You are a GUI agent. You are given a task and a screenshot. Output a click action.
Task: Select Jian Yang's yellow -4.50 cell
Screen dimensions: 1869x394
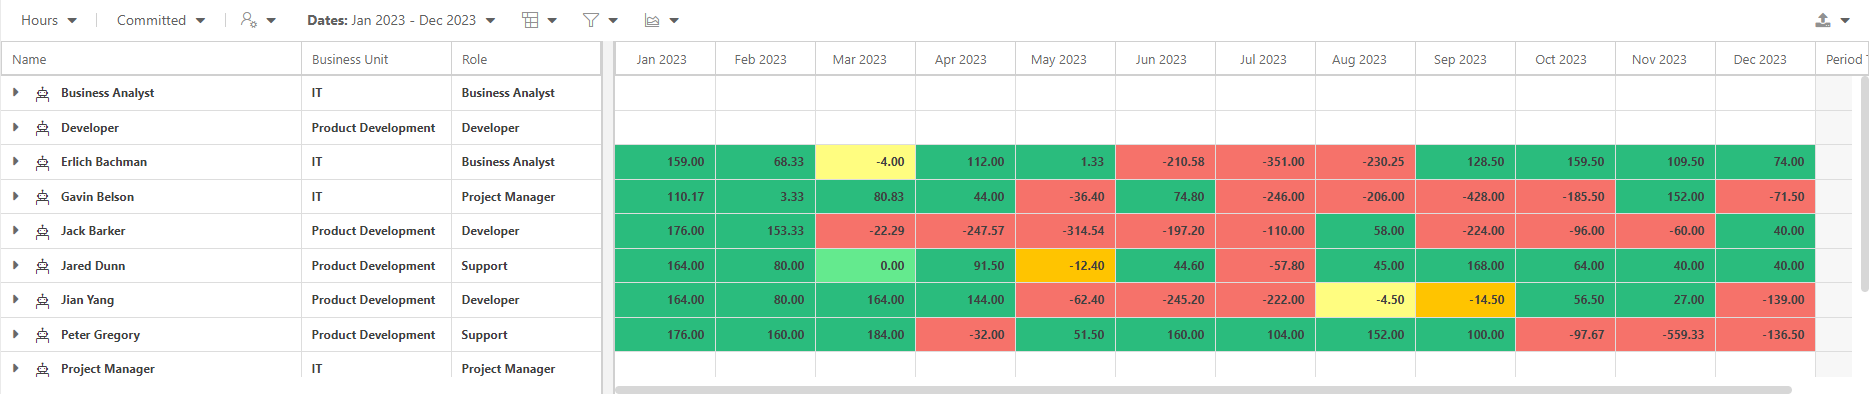pos(1365,300)
